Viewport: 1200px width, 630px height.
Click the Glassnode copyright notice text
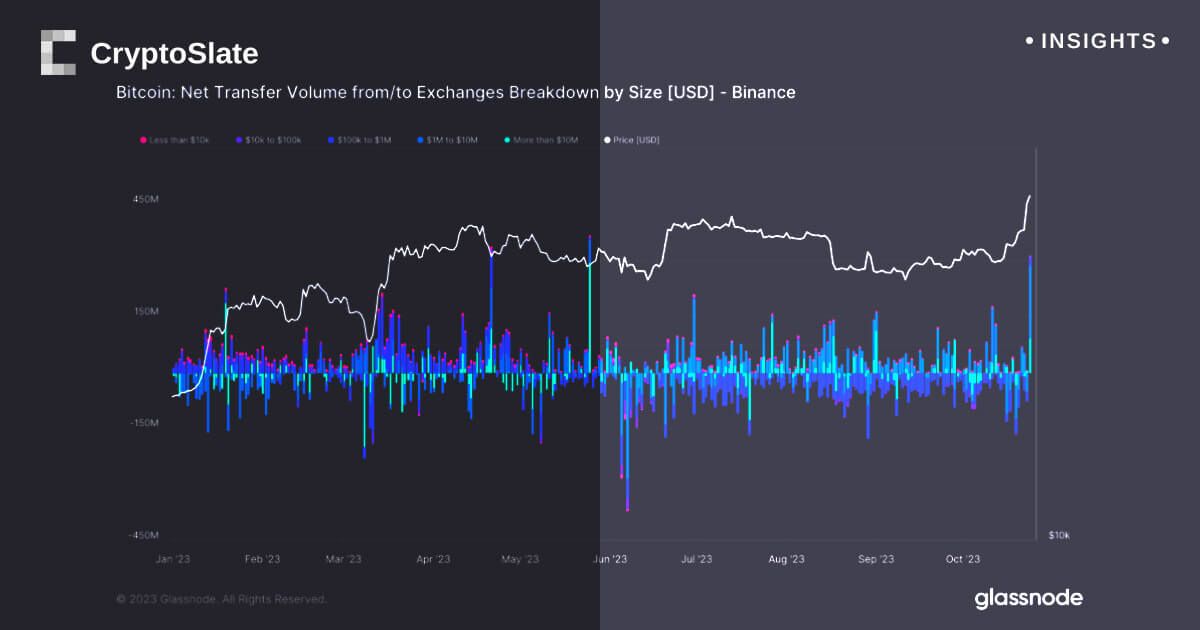pos(221,599)
